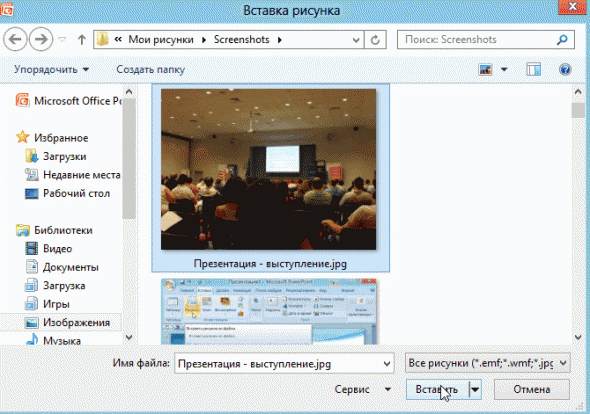Open Help with the question mark icon
Viewport: 590px width, 414px height.
565,70
